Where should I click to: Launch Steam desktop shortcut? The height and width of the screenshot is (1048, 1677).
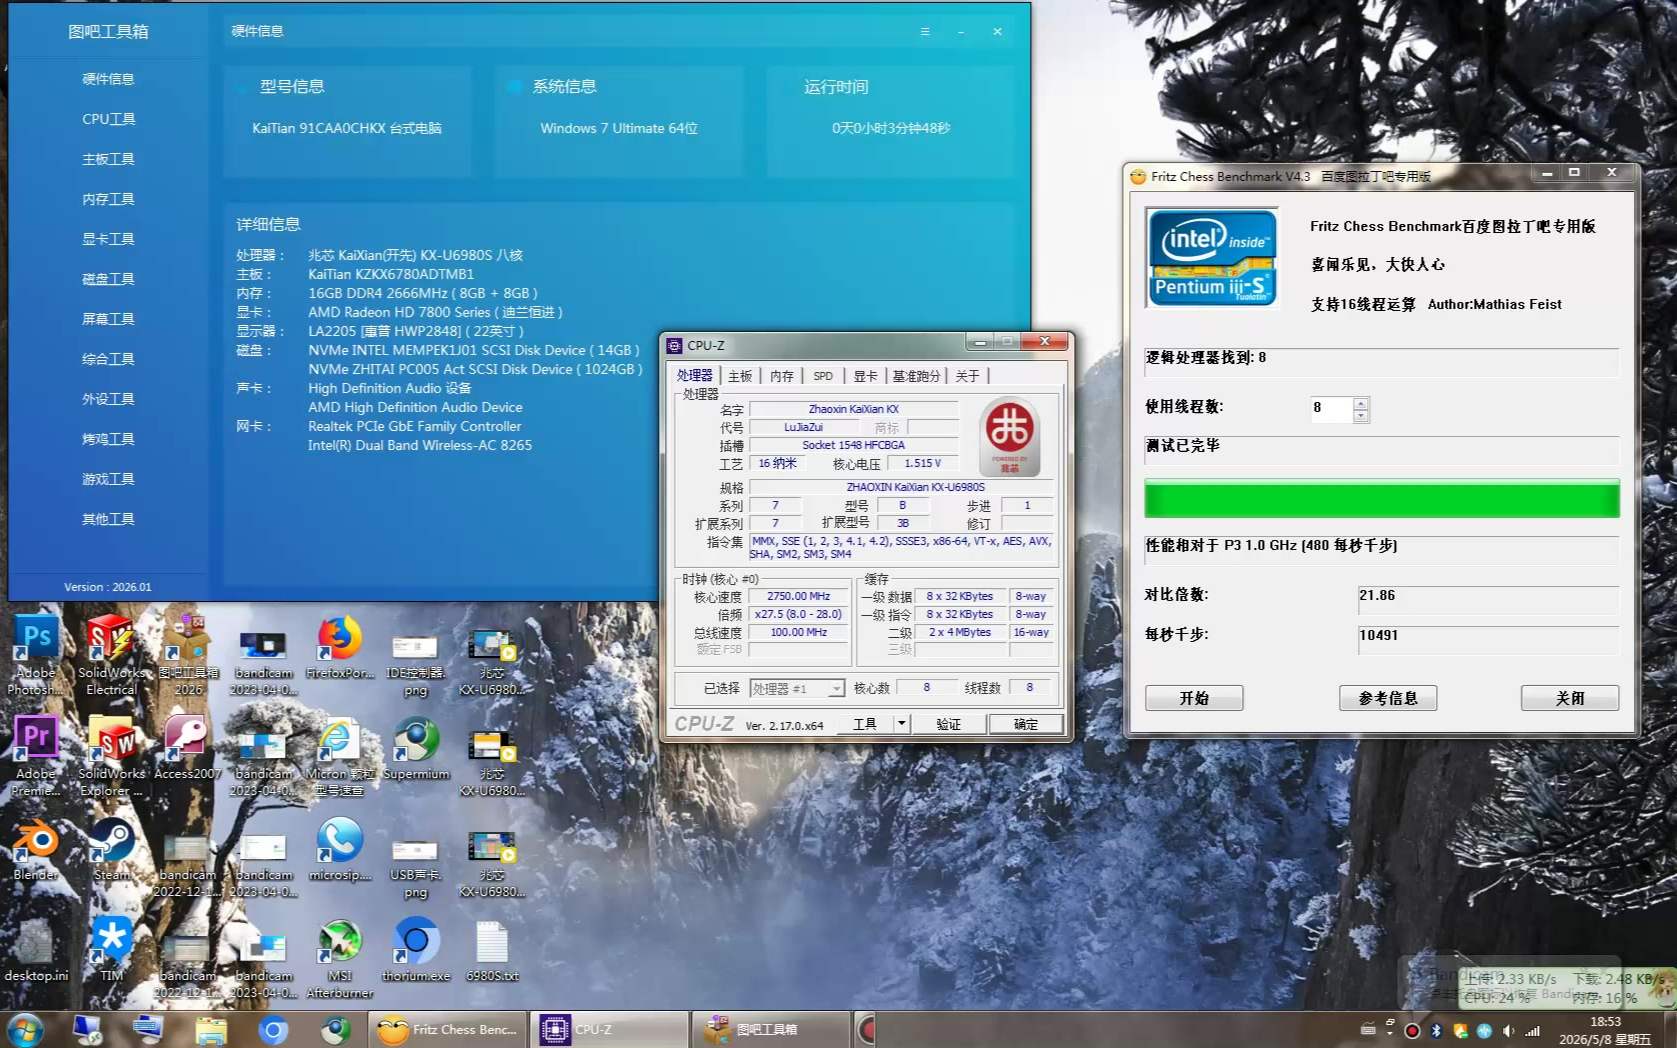(x=111, y=850)
